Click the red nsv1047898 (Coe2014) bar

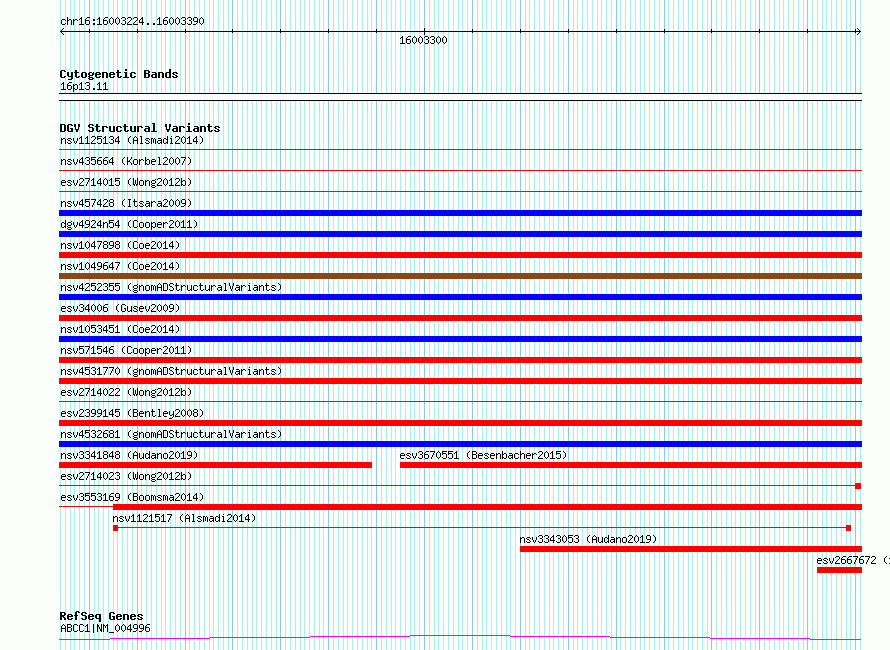[x=460, y=255]
